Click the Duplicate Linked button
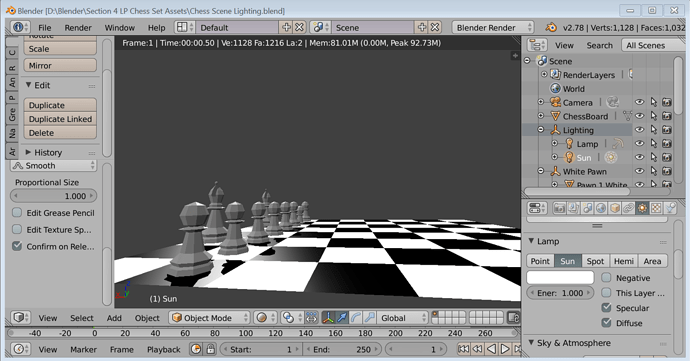690x361 pixels. pos(60,119)
